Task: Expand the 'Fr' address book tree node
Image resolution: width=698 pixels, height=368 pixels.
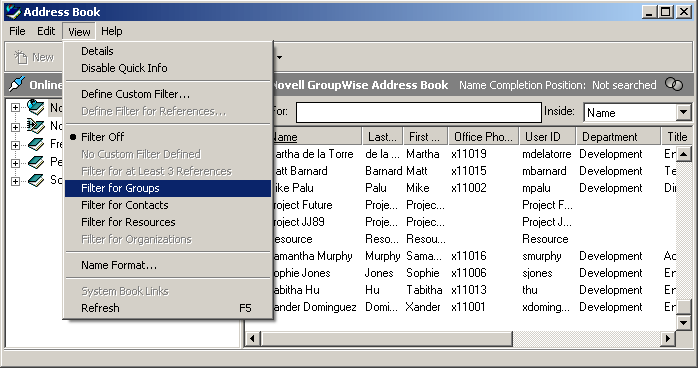Action: click(15, 145)
